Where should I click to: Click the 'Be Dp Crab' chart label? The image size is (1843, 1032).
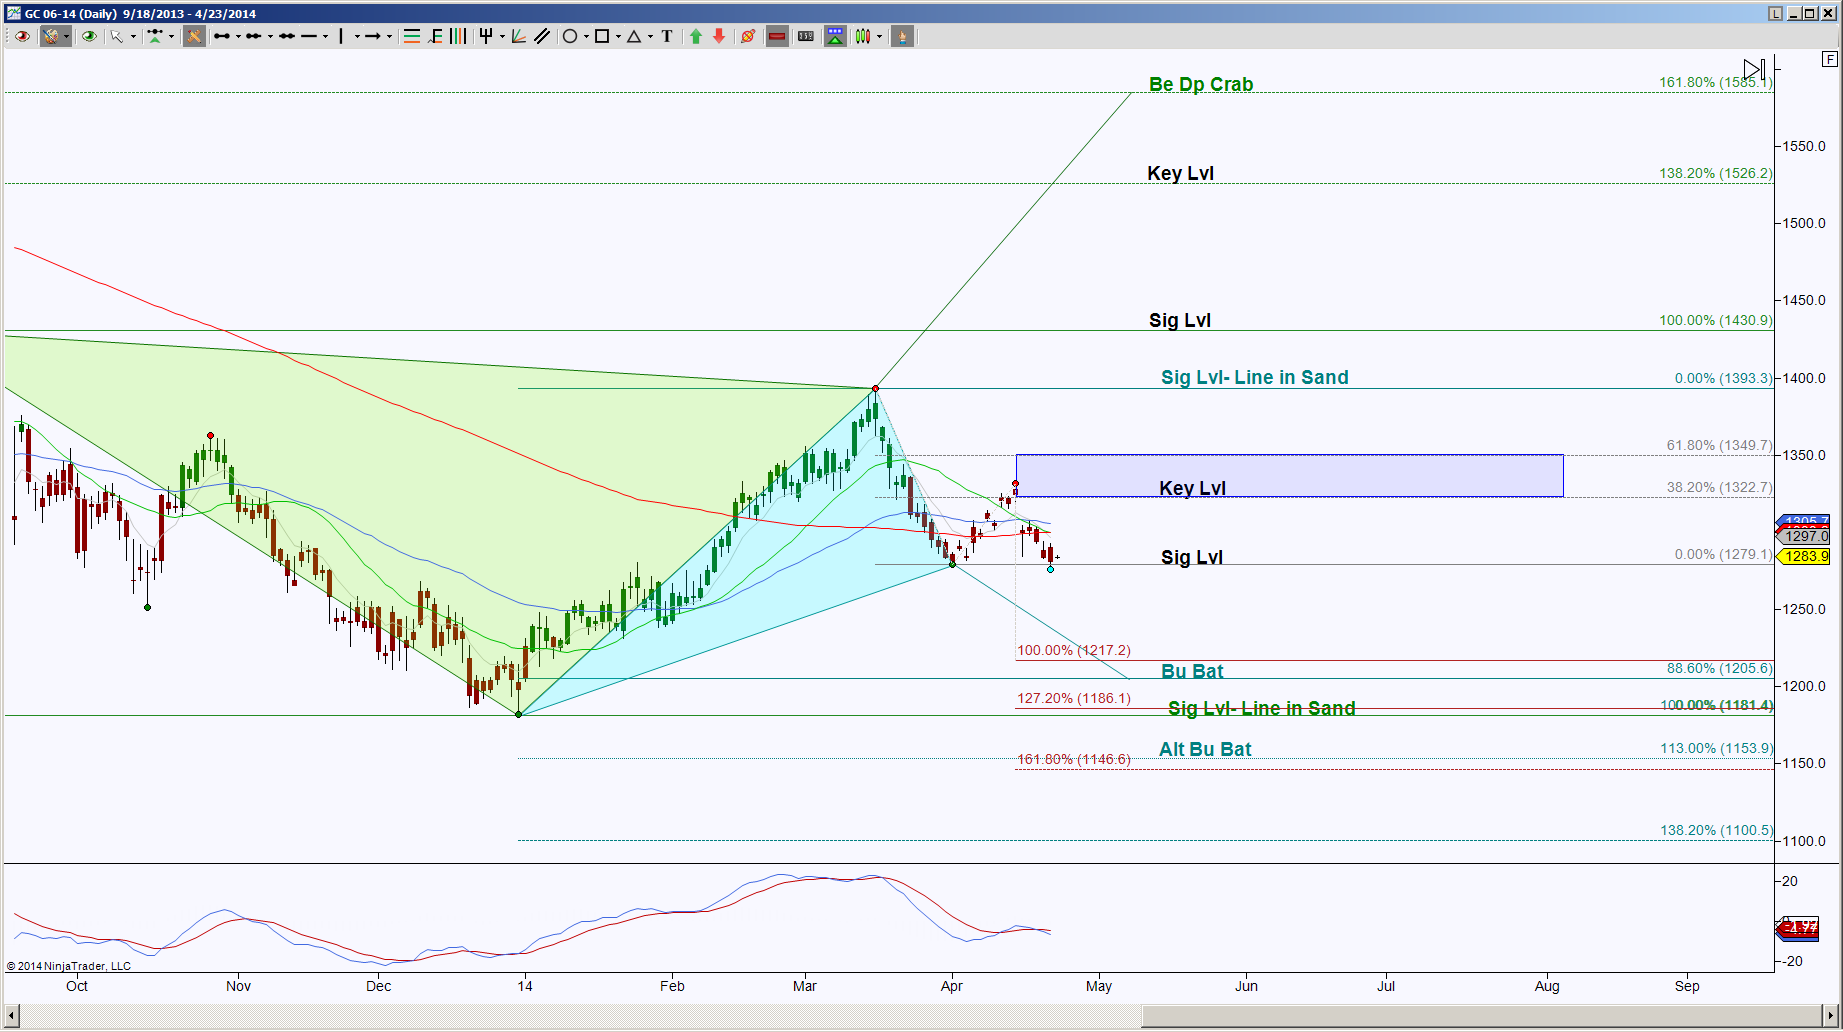(x=1201, y=85)
